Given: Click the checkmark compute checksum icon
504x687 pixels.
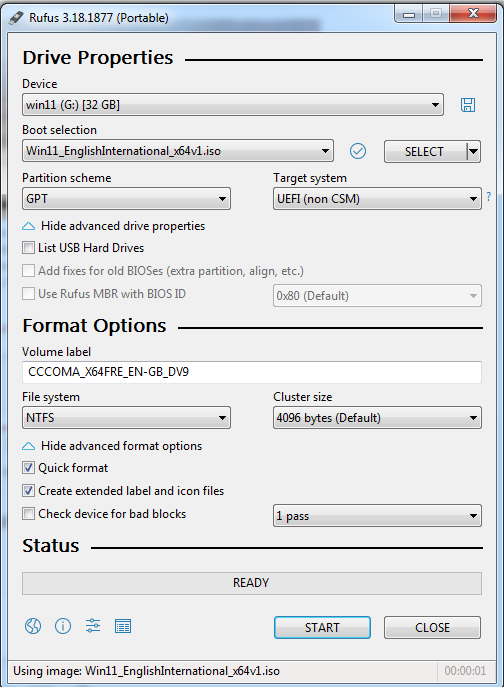Looking at the screenshot, I should click(358, 151).
